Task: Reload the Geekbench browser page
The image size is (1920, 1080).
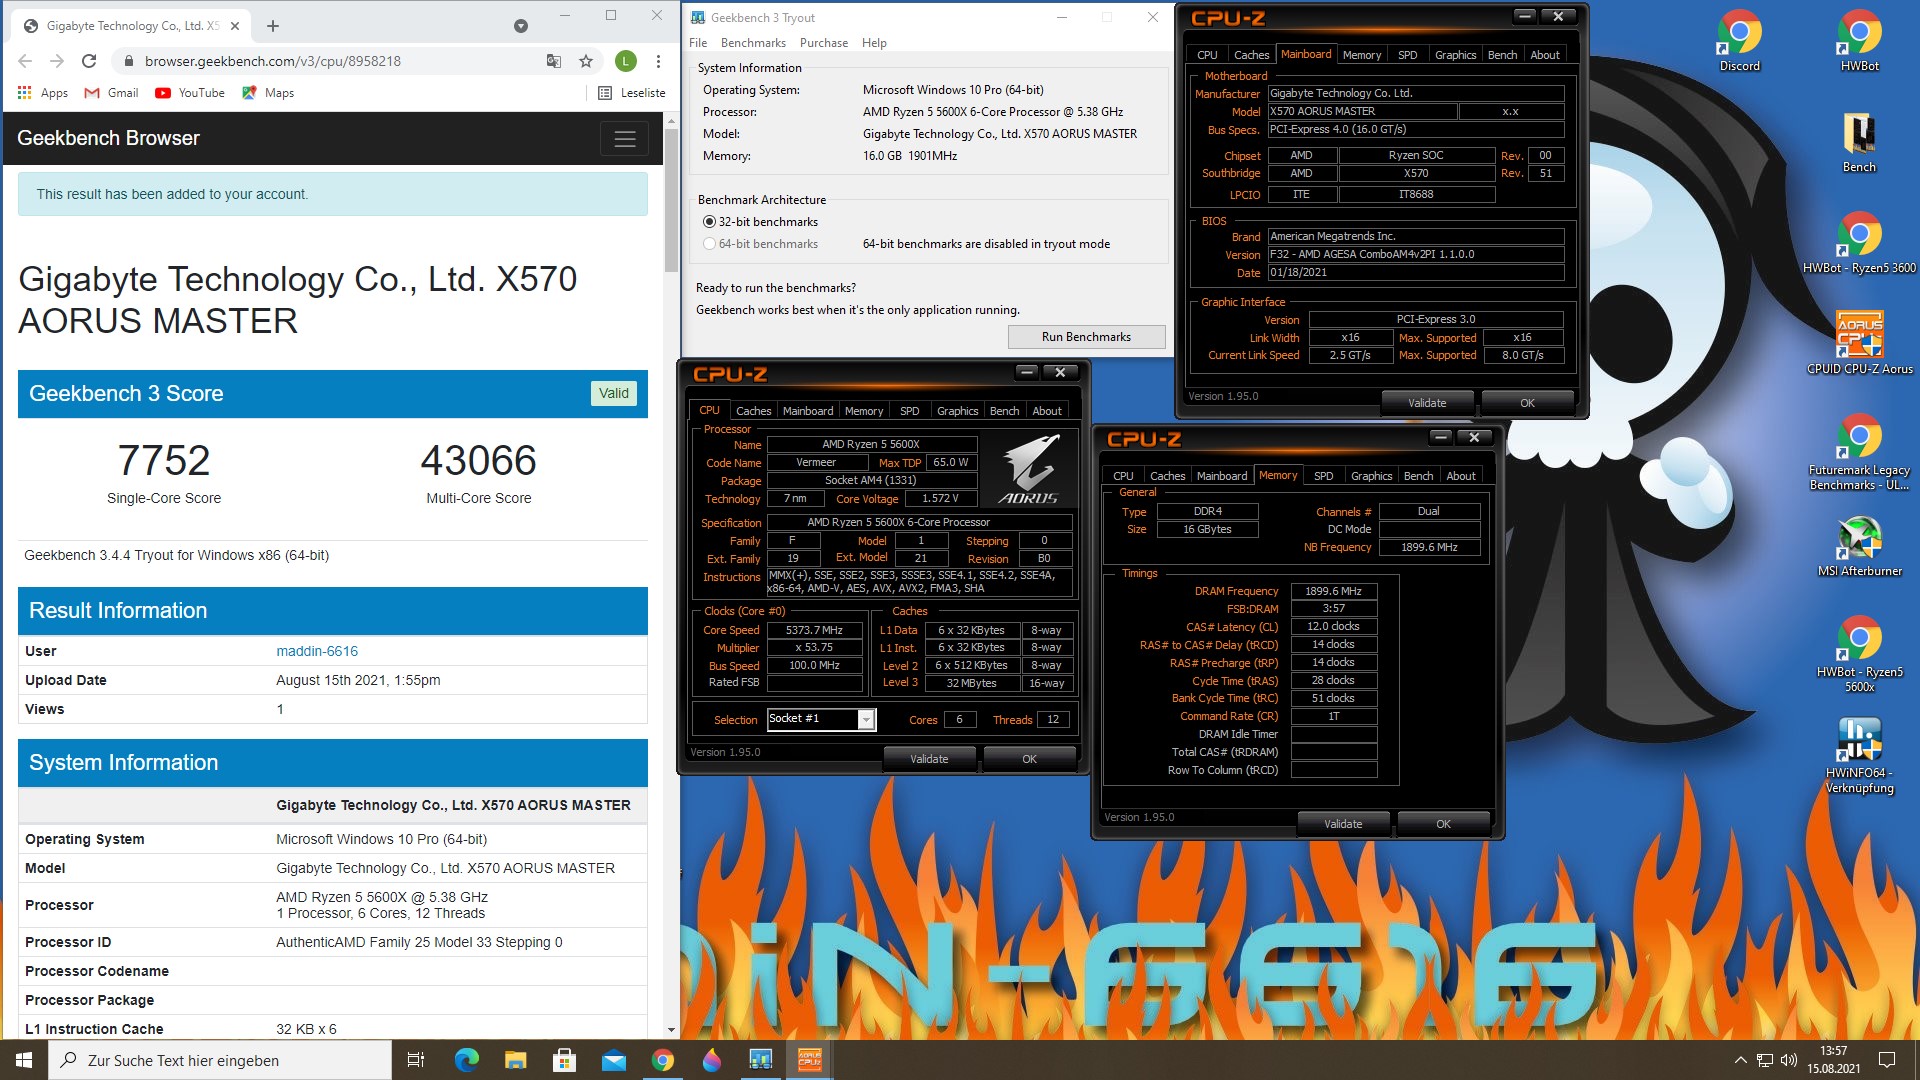Action: [89, 61]
